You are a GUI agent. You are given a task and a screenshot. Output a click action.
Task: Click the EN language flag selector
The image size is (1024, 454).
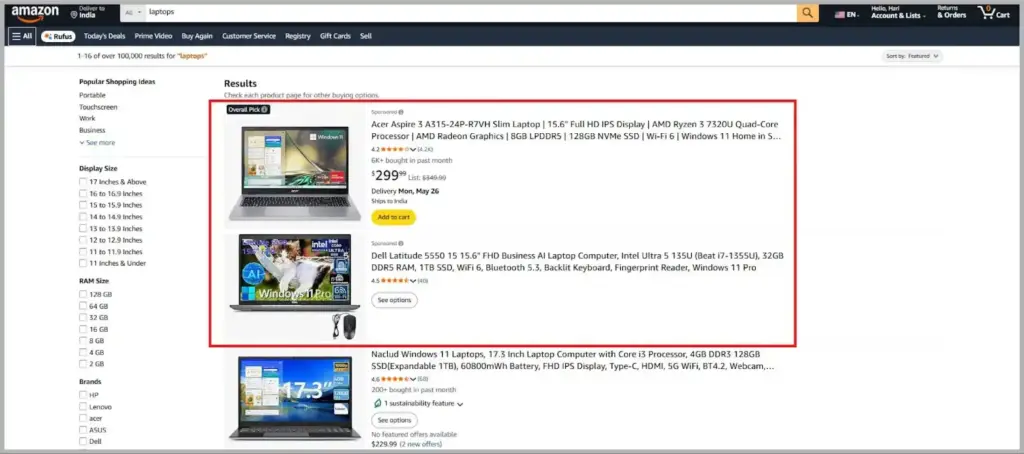click(x=847, y=14)
